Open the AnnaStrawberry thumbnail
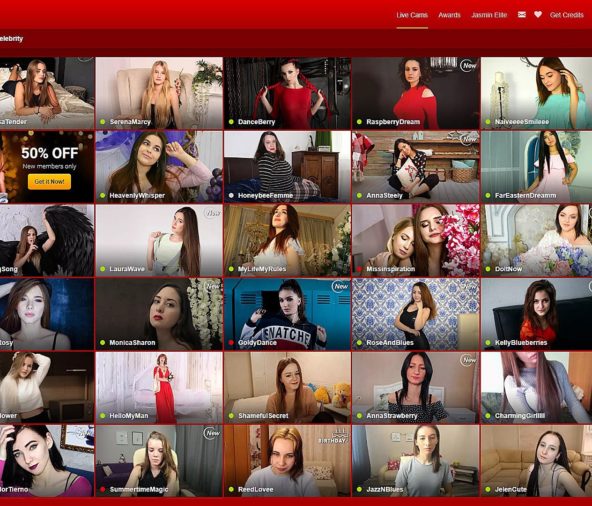This screenshot has height=506, width=592. pos(416,387)
